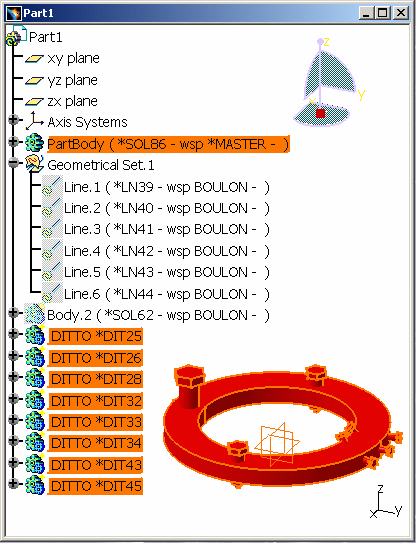This screenshot has width=416, height=543.
Task: Select the Line.3 line icon
Action: coord(52,229)
